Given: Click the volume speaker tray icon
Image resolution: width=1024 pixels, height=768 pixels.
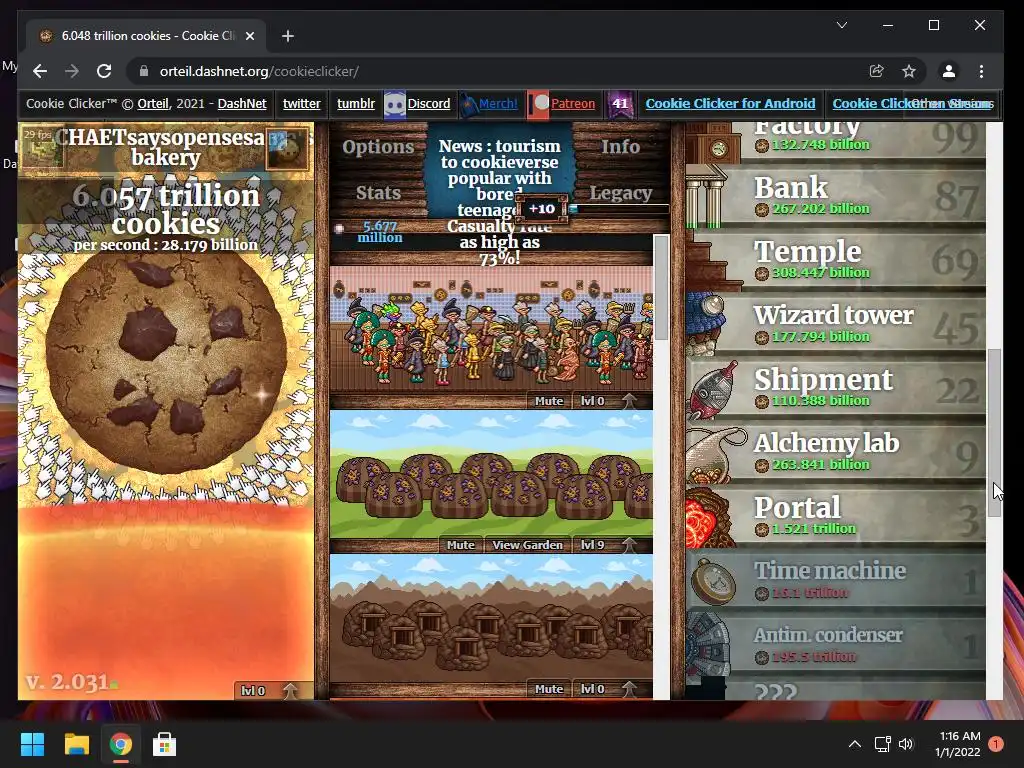Looking at the screenshot, I should (x=906, y=744).
